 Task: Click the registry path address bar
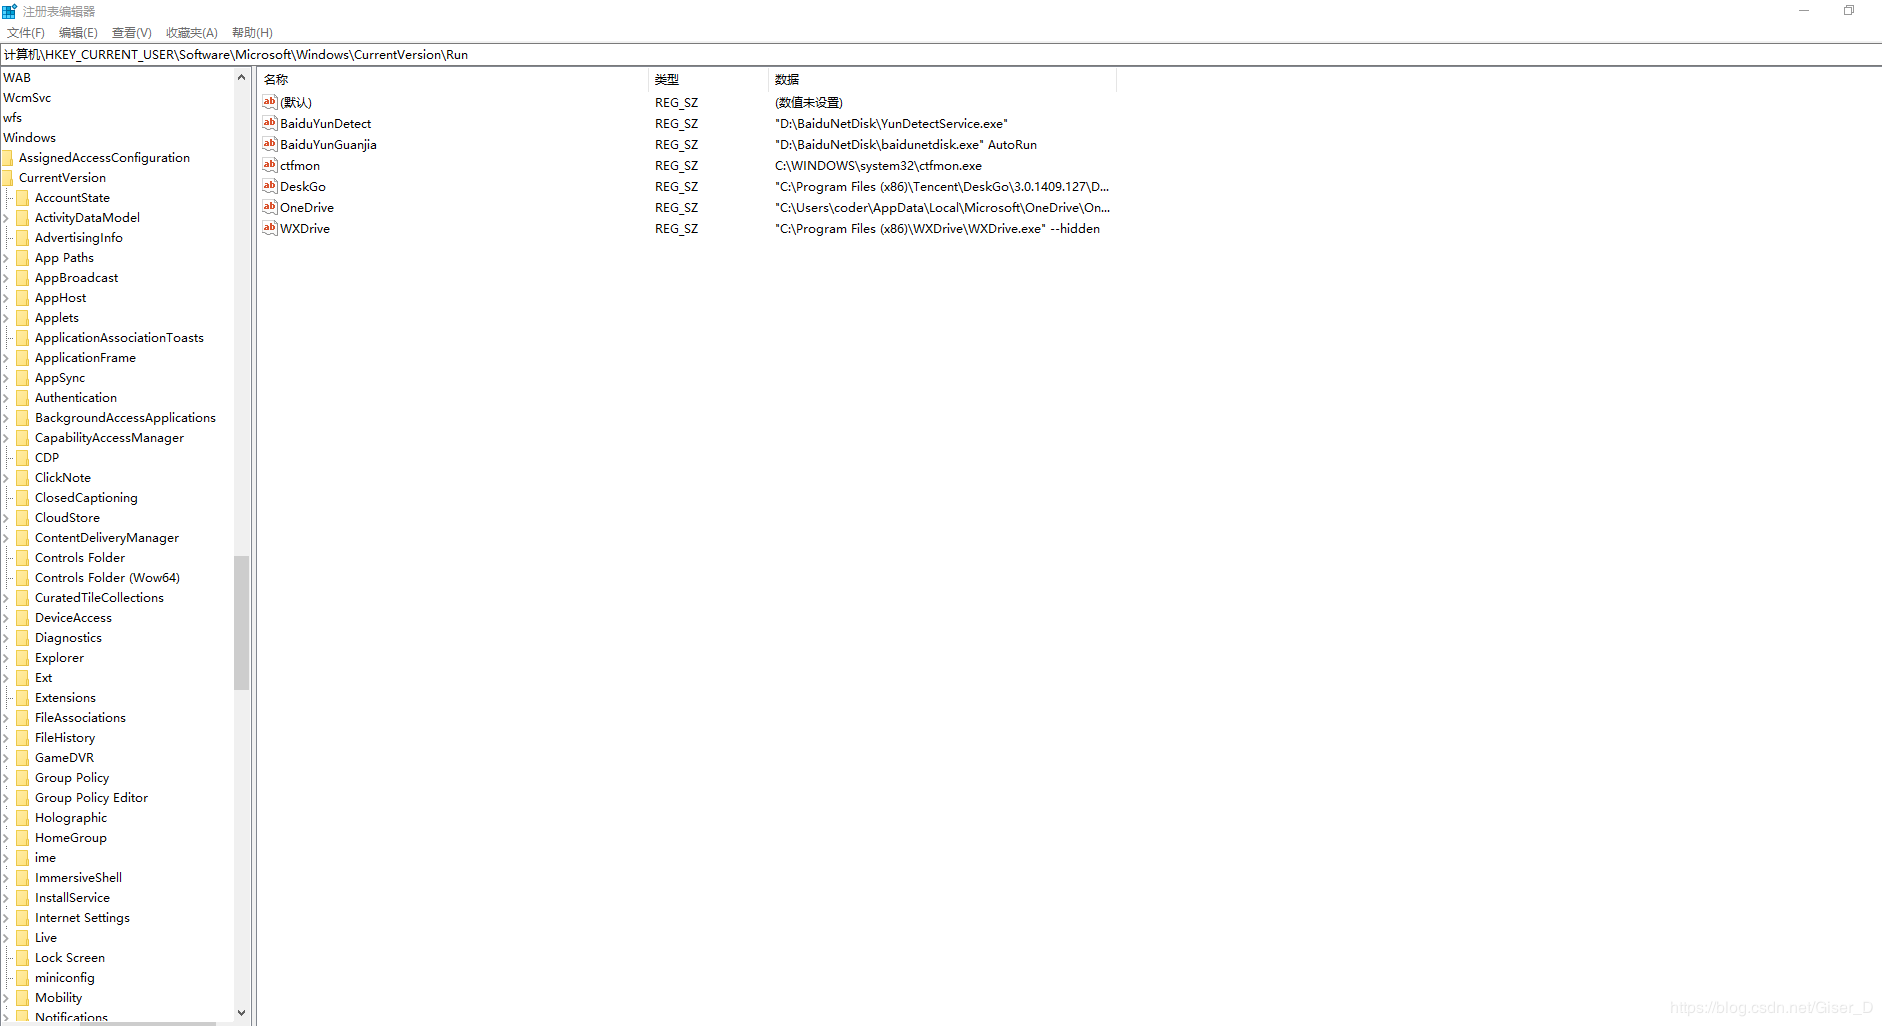pyautogui.click(x=940, y=55)
